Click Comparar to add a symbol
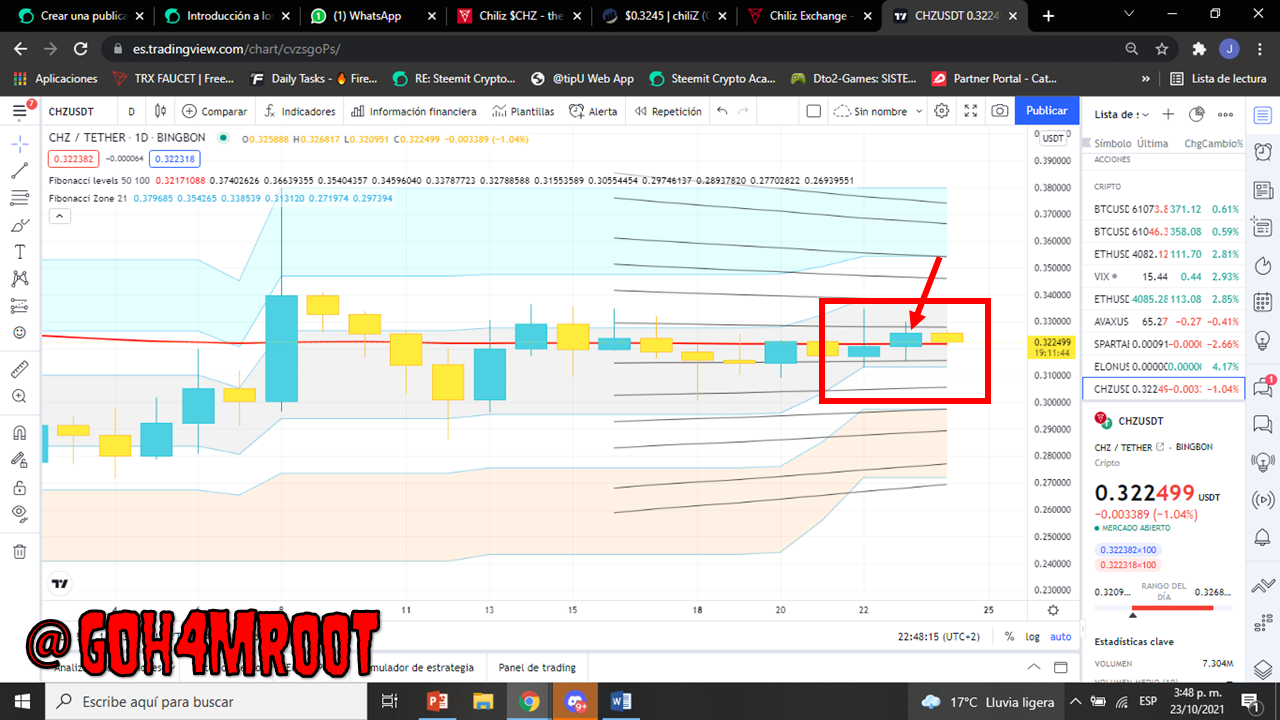The image size is (1280, 720). click(214, 111)
